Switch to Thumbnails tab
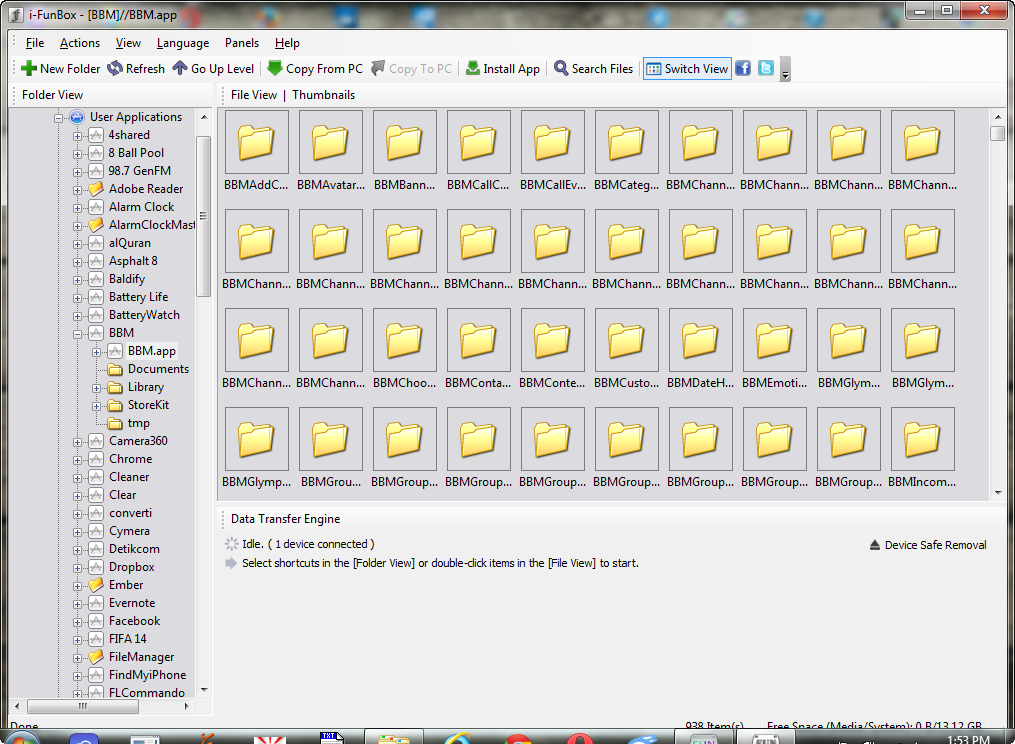 (323, 95)
